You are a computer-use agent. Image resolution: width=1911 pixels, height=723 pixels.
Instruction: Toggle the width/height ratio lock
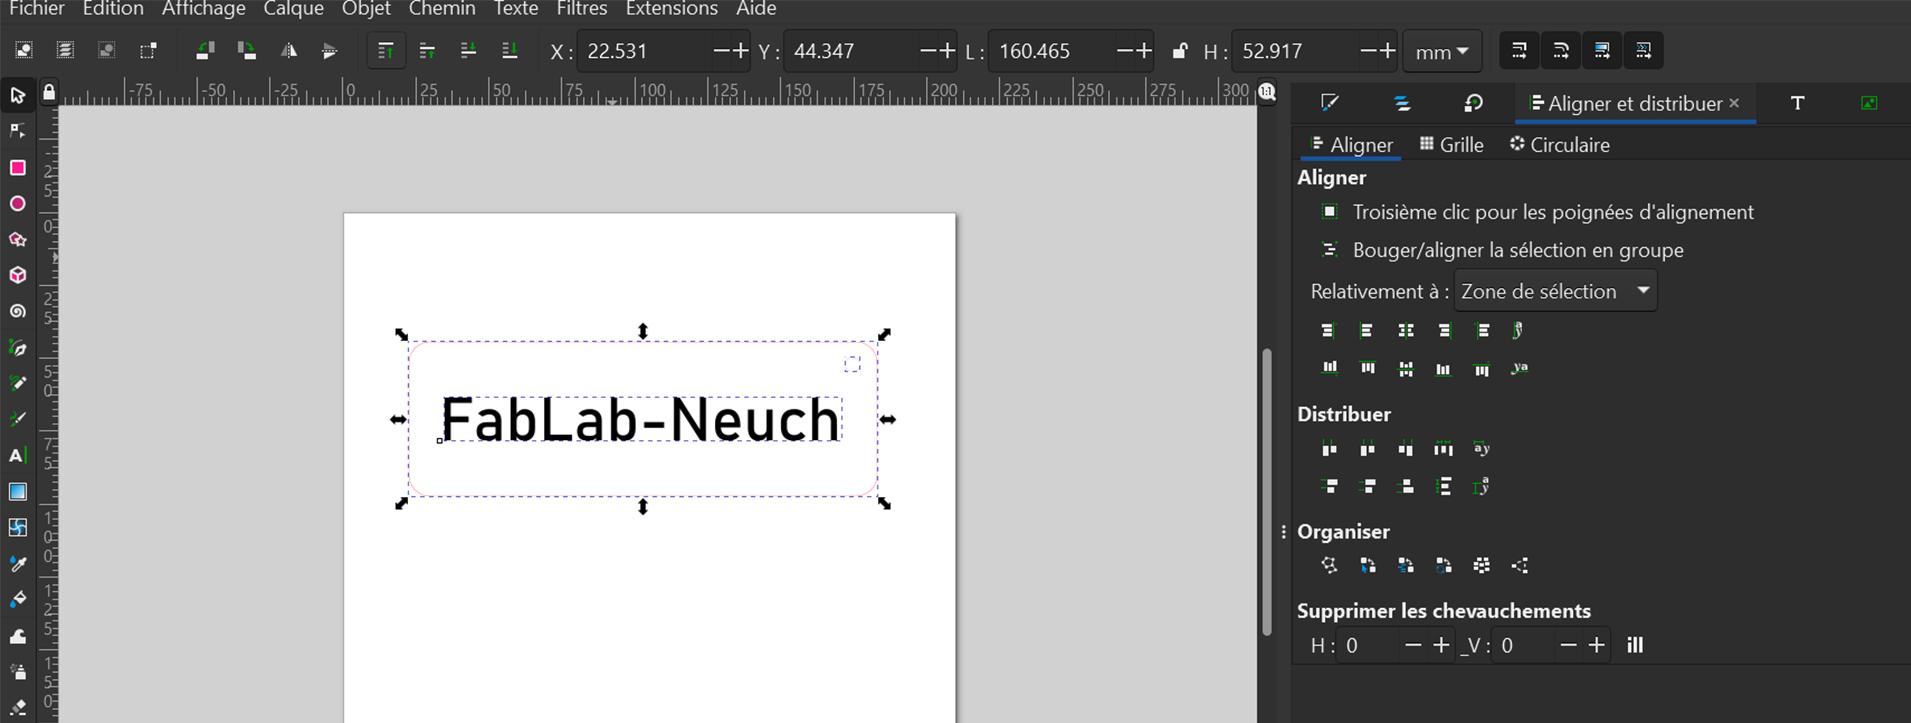click(1180, 51)
